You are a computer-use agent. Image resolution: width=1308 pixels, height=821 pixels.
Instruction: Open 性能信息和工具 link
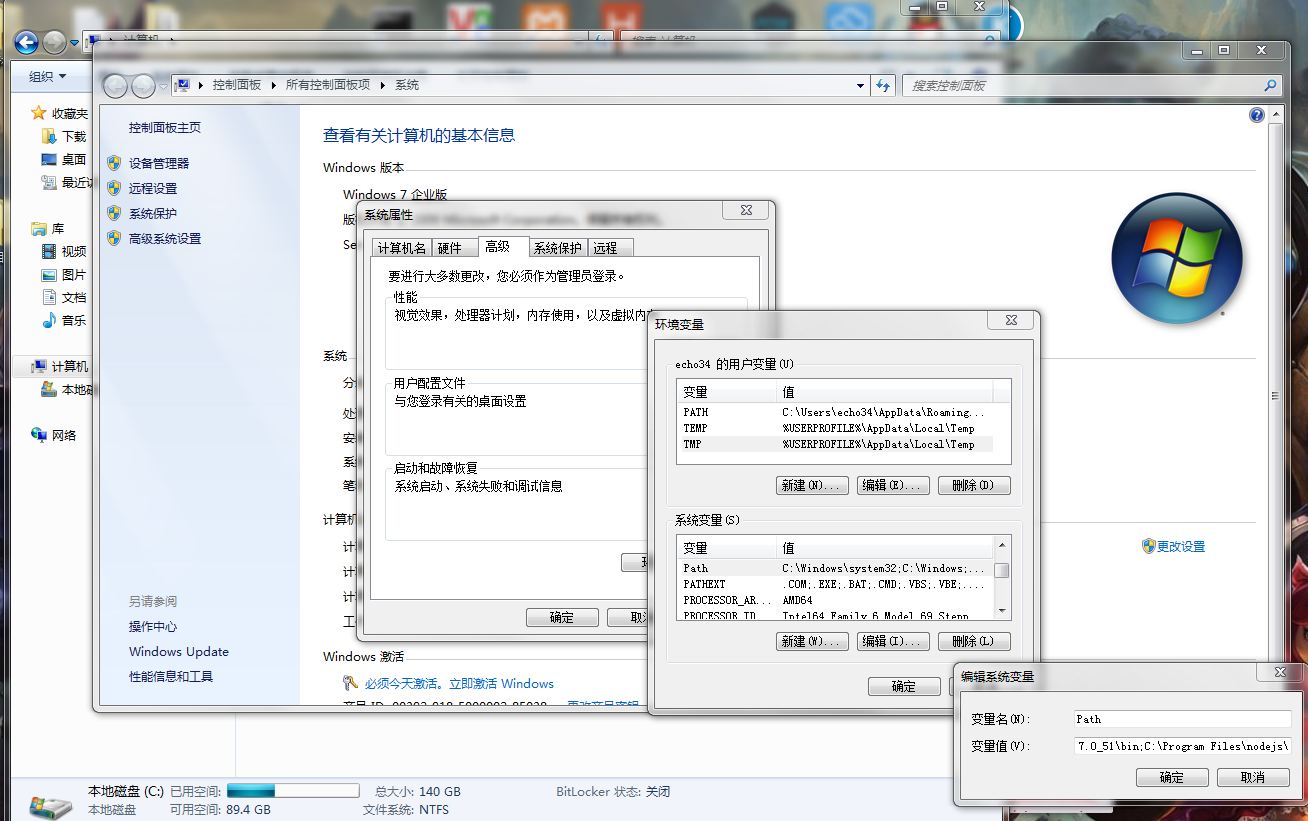click(x=170, y=676)
